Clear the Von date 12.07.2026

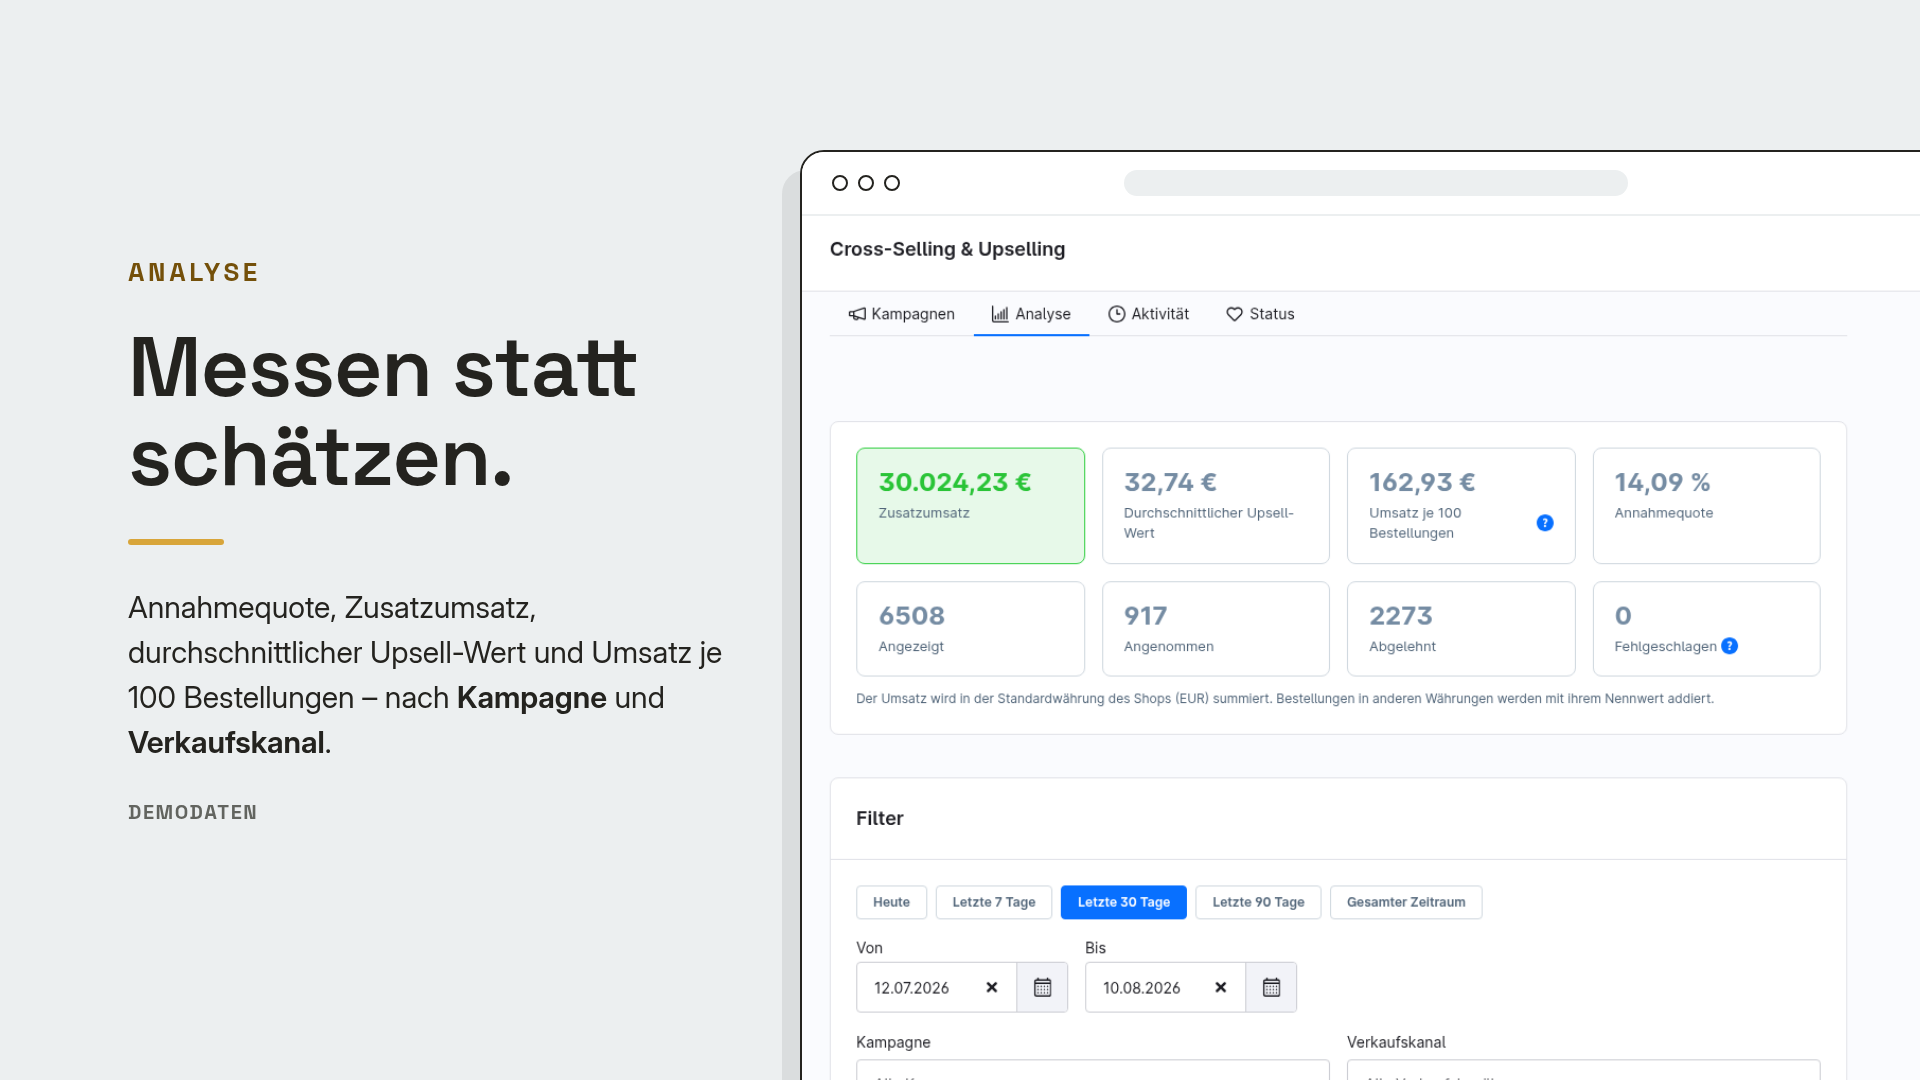[992, 987]
